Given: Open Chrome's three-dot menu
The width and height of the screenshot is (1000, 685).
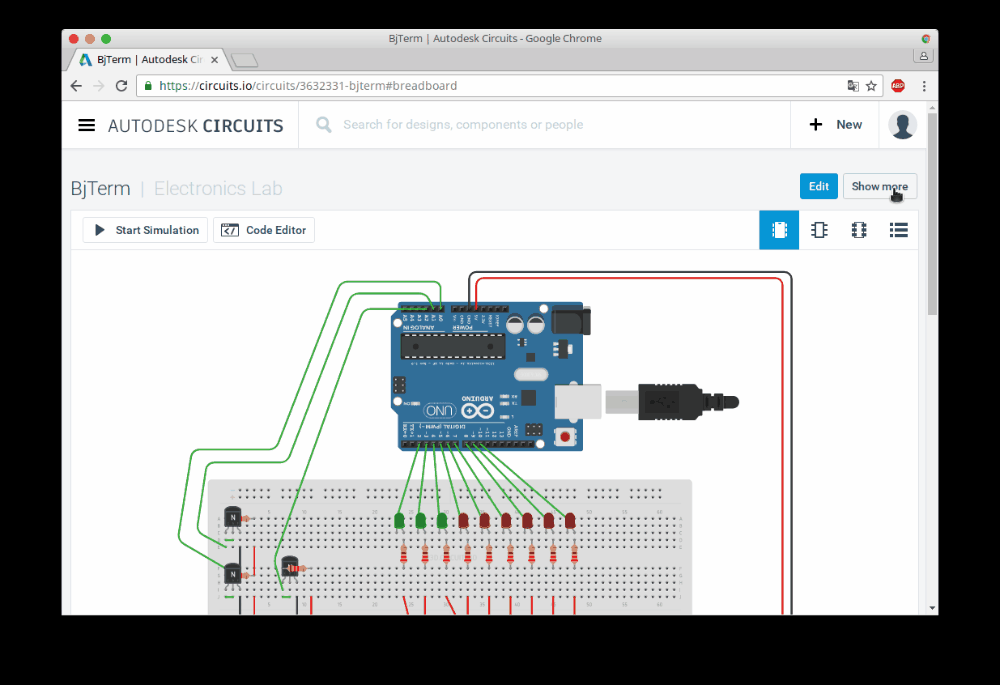Looking at the screenshot, I should (x=923, y=86).
